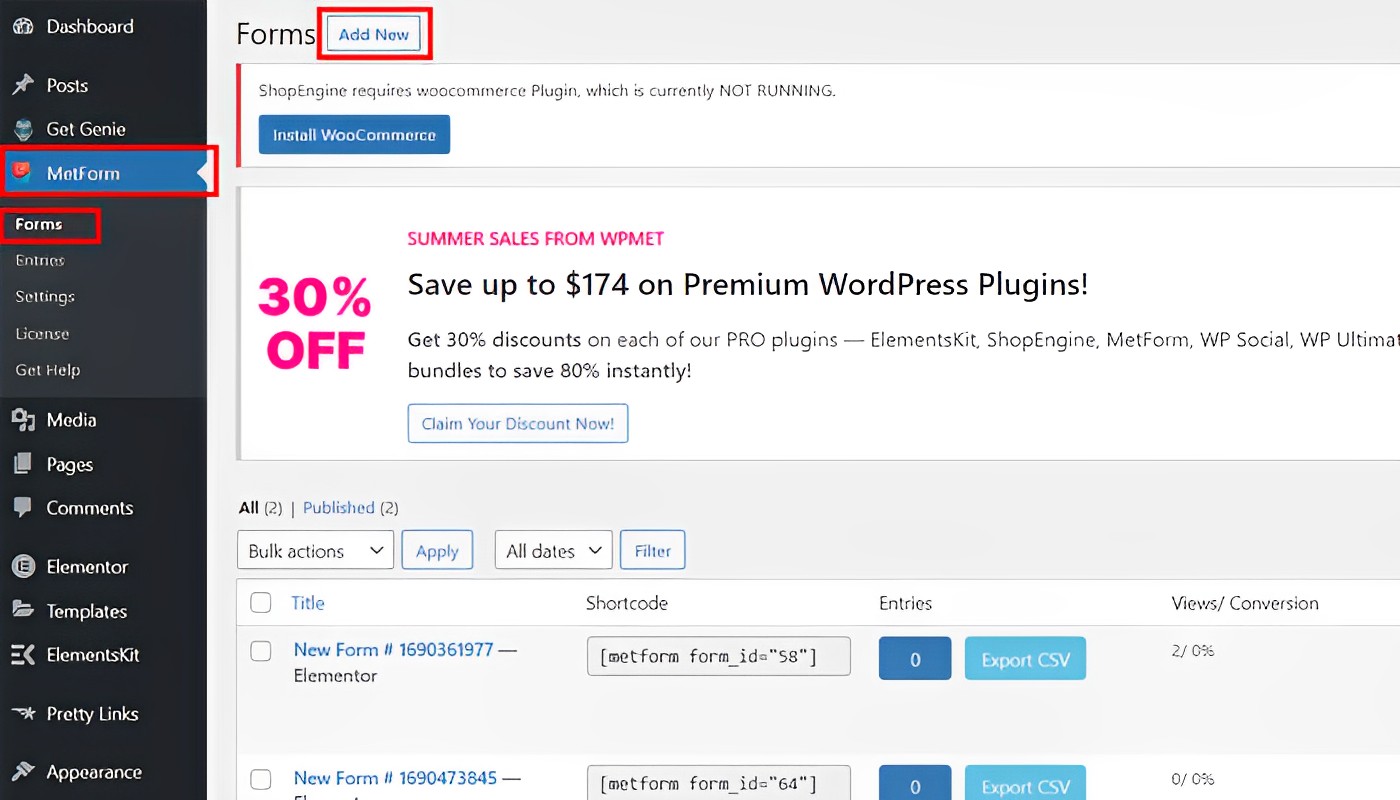Image resolution: width=1400 pixels, height=800 pixels.
Task: Check the box for New Form # 1690361977
Action: click(261, 651)
